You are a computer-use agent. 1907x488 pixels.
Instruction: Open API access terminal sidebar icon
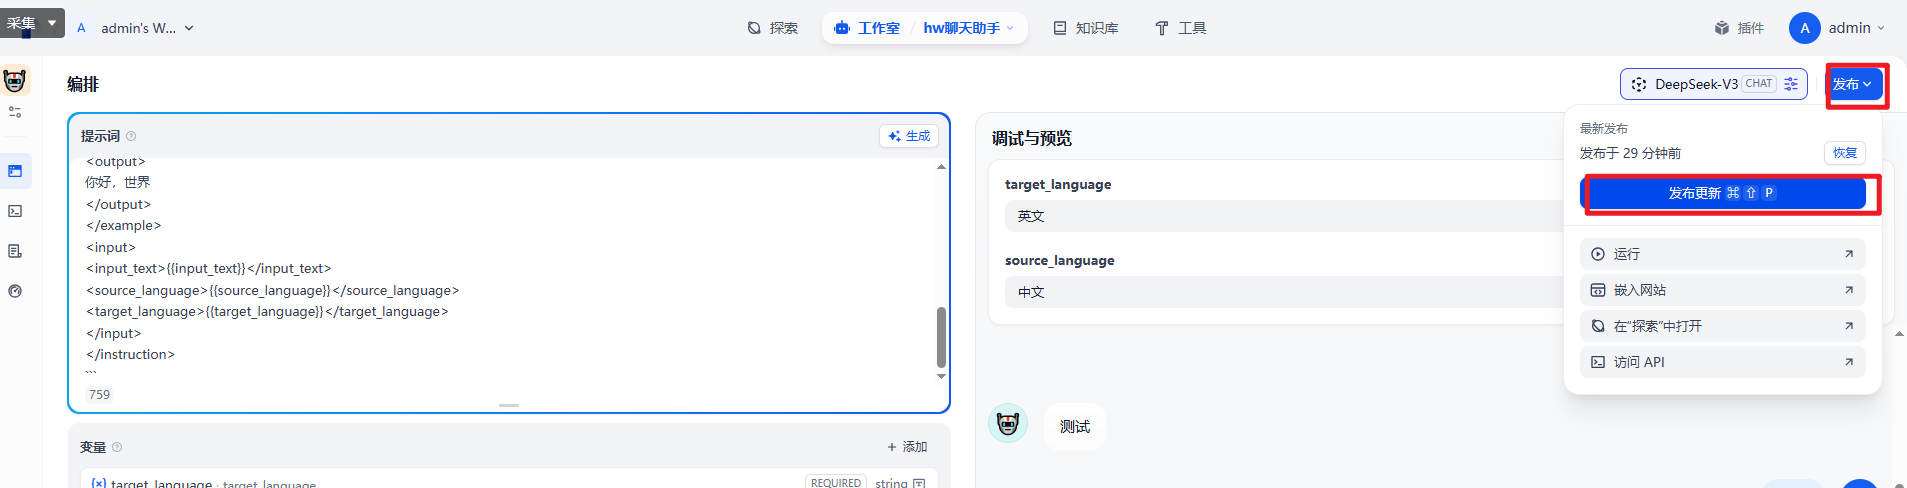[x=15, y=211]
